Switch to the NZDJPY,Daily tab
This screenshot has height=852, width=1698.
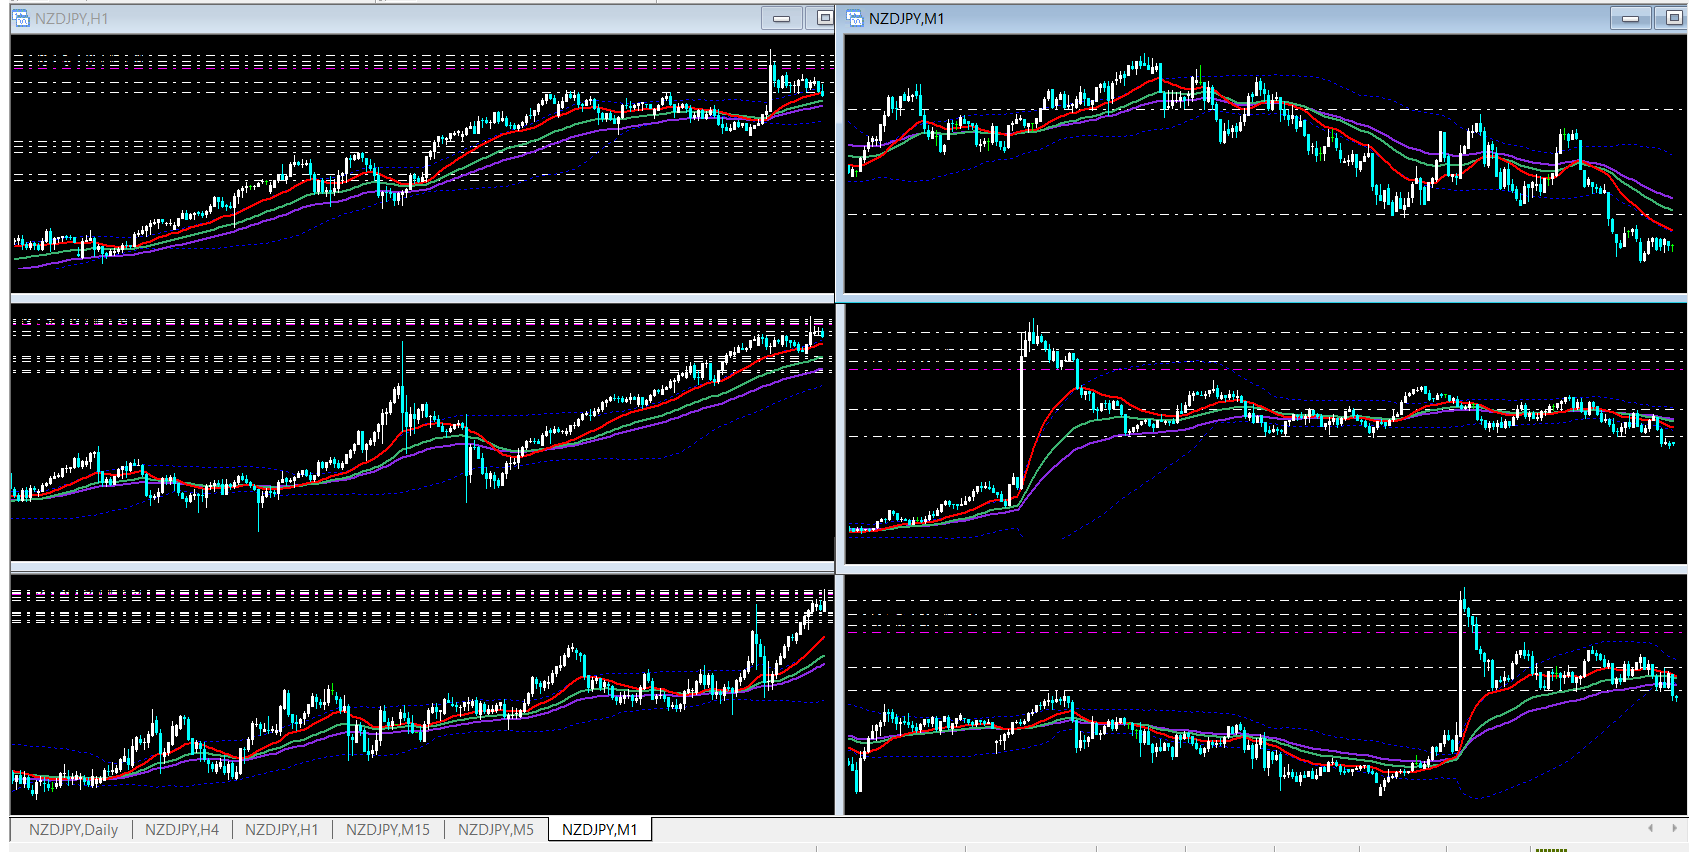click(x=73, y=829)
